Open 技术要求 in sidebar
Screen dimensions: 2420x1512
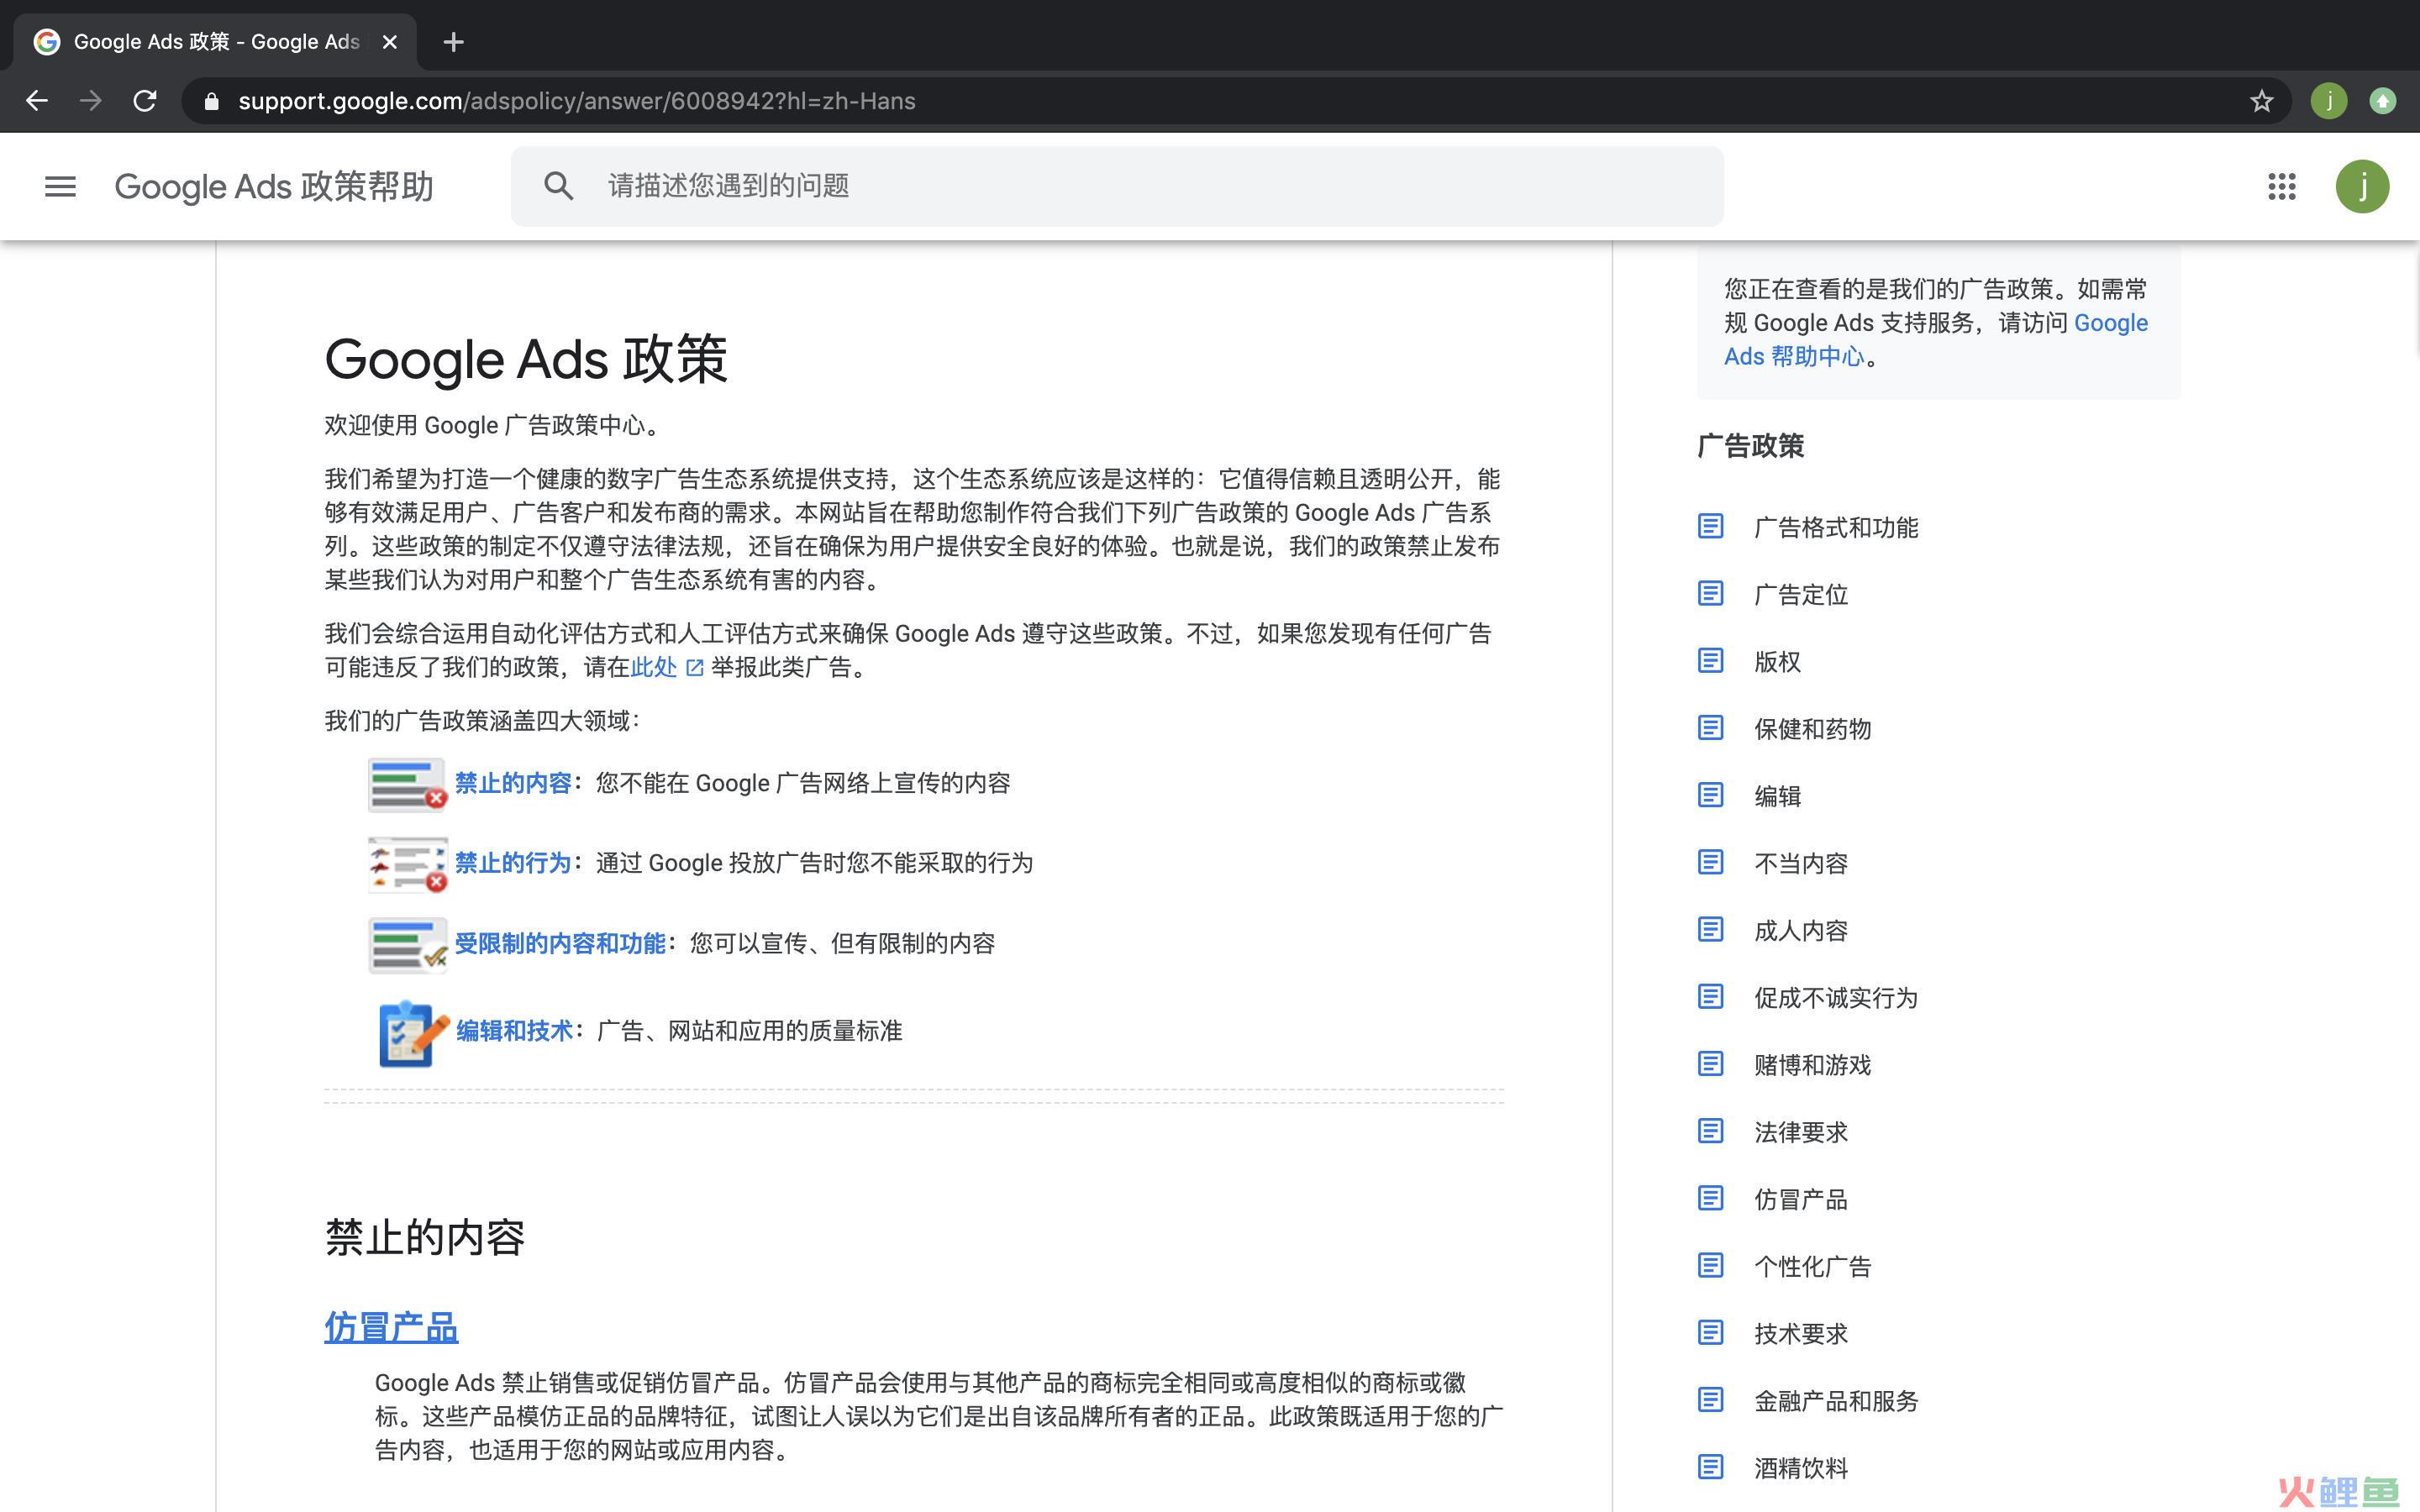tap(1801, 1333)
